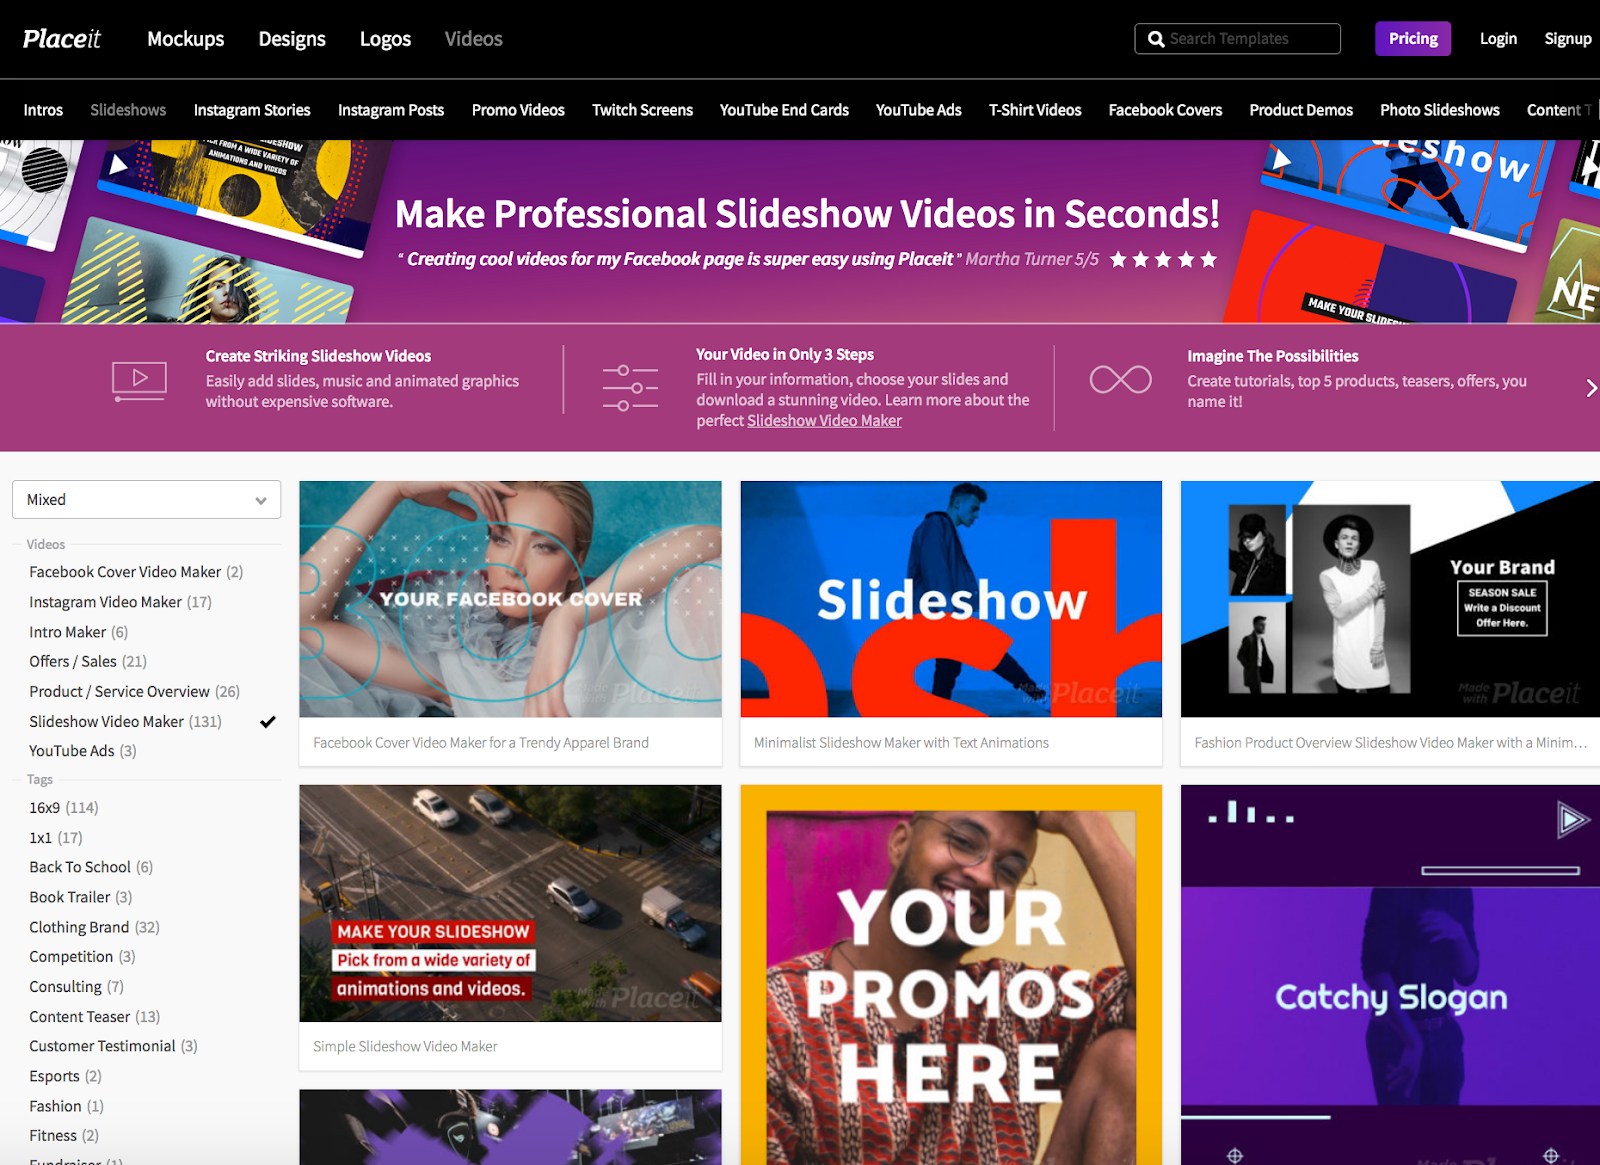Select the 16x9 tag

[63, 808]
